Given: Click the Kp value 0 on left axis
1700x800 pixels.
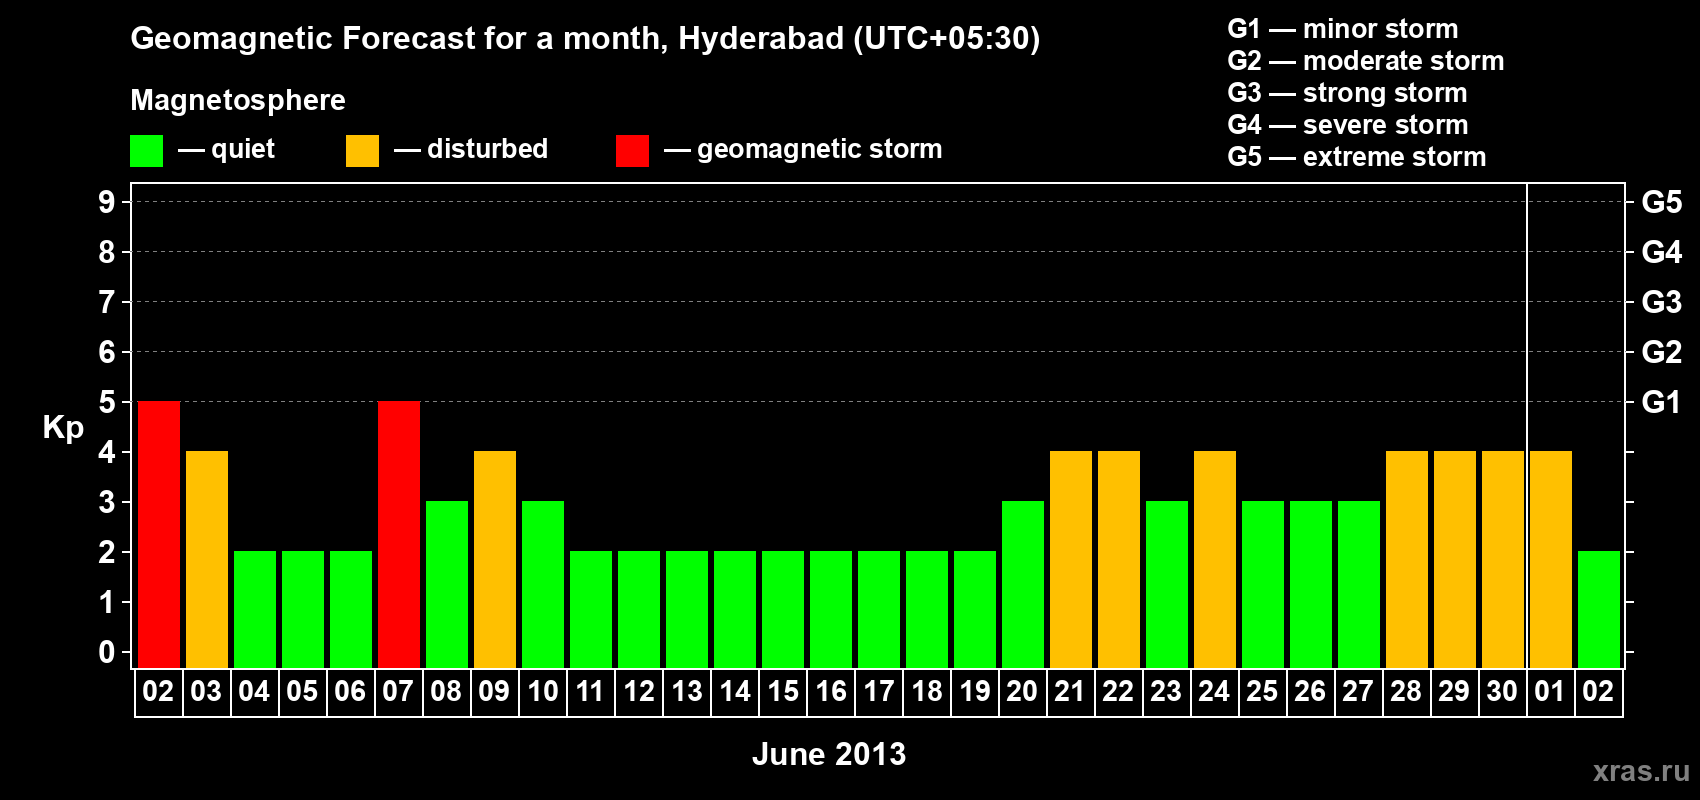Looking at the screenshot, I should click(x=107, y=652).
